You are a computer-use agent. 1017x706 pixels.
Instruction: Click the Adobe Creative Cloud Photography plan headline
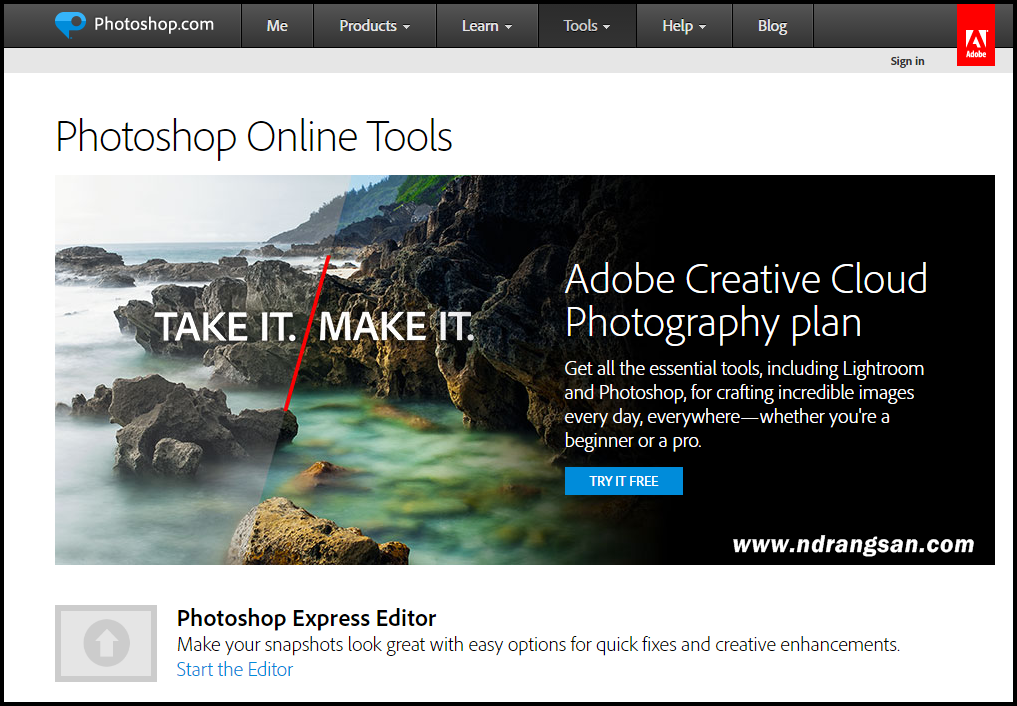746,301
